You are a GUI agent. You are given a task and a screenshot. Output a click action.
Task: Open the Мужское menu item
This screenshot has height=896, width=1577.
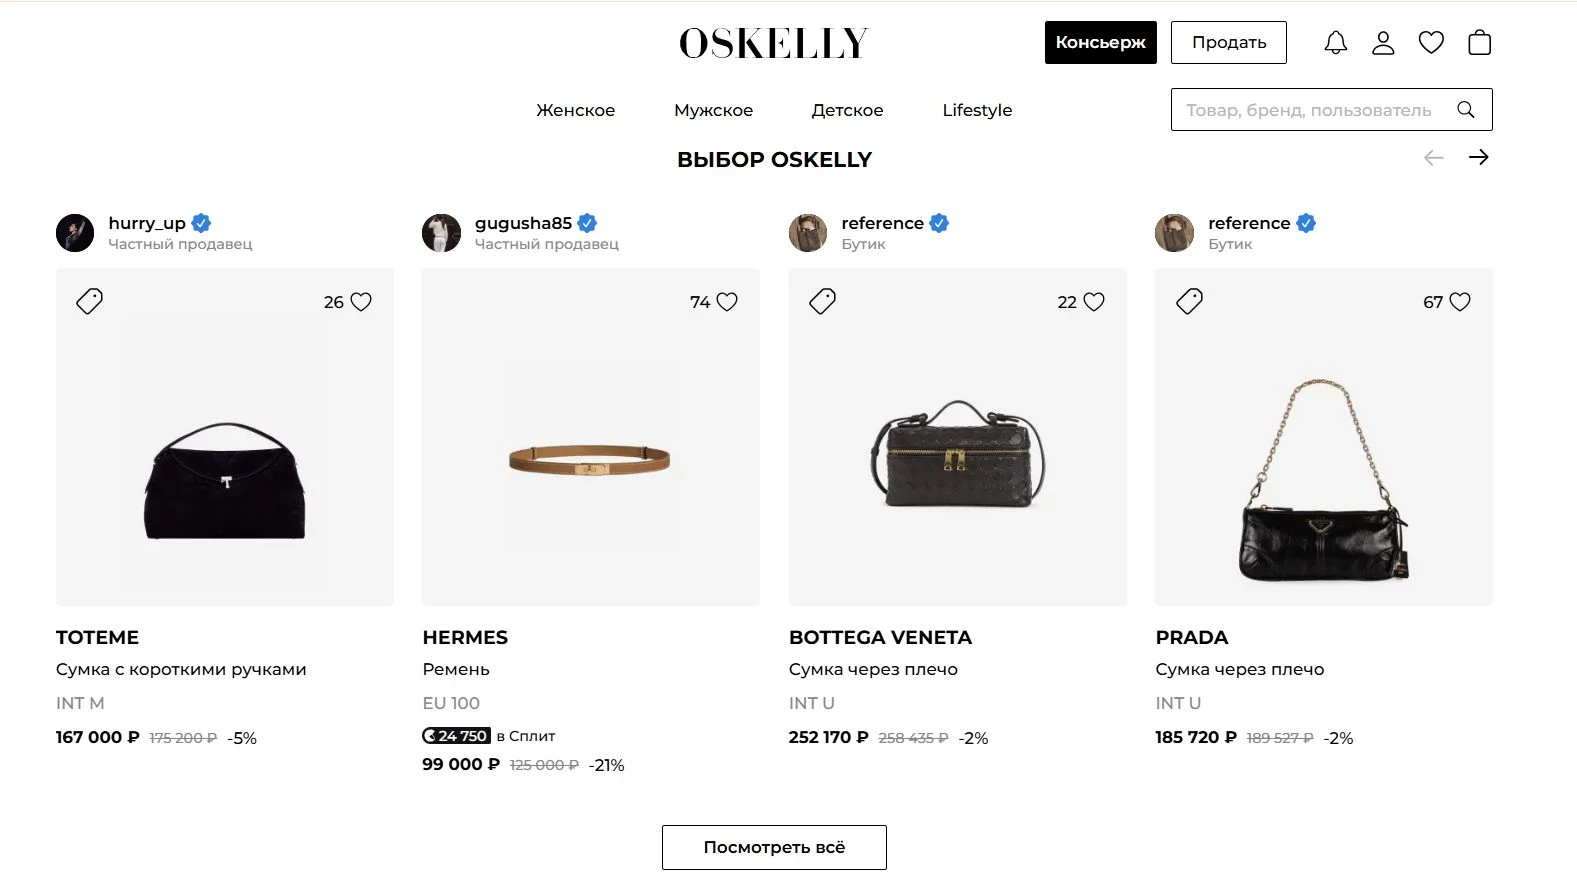click(x=714, y=110)
